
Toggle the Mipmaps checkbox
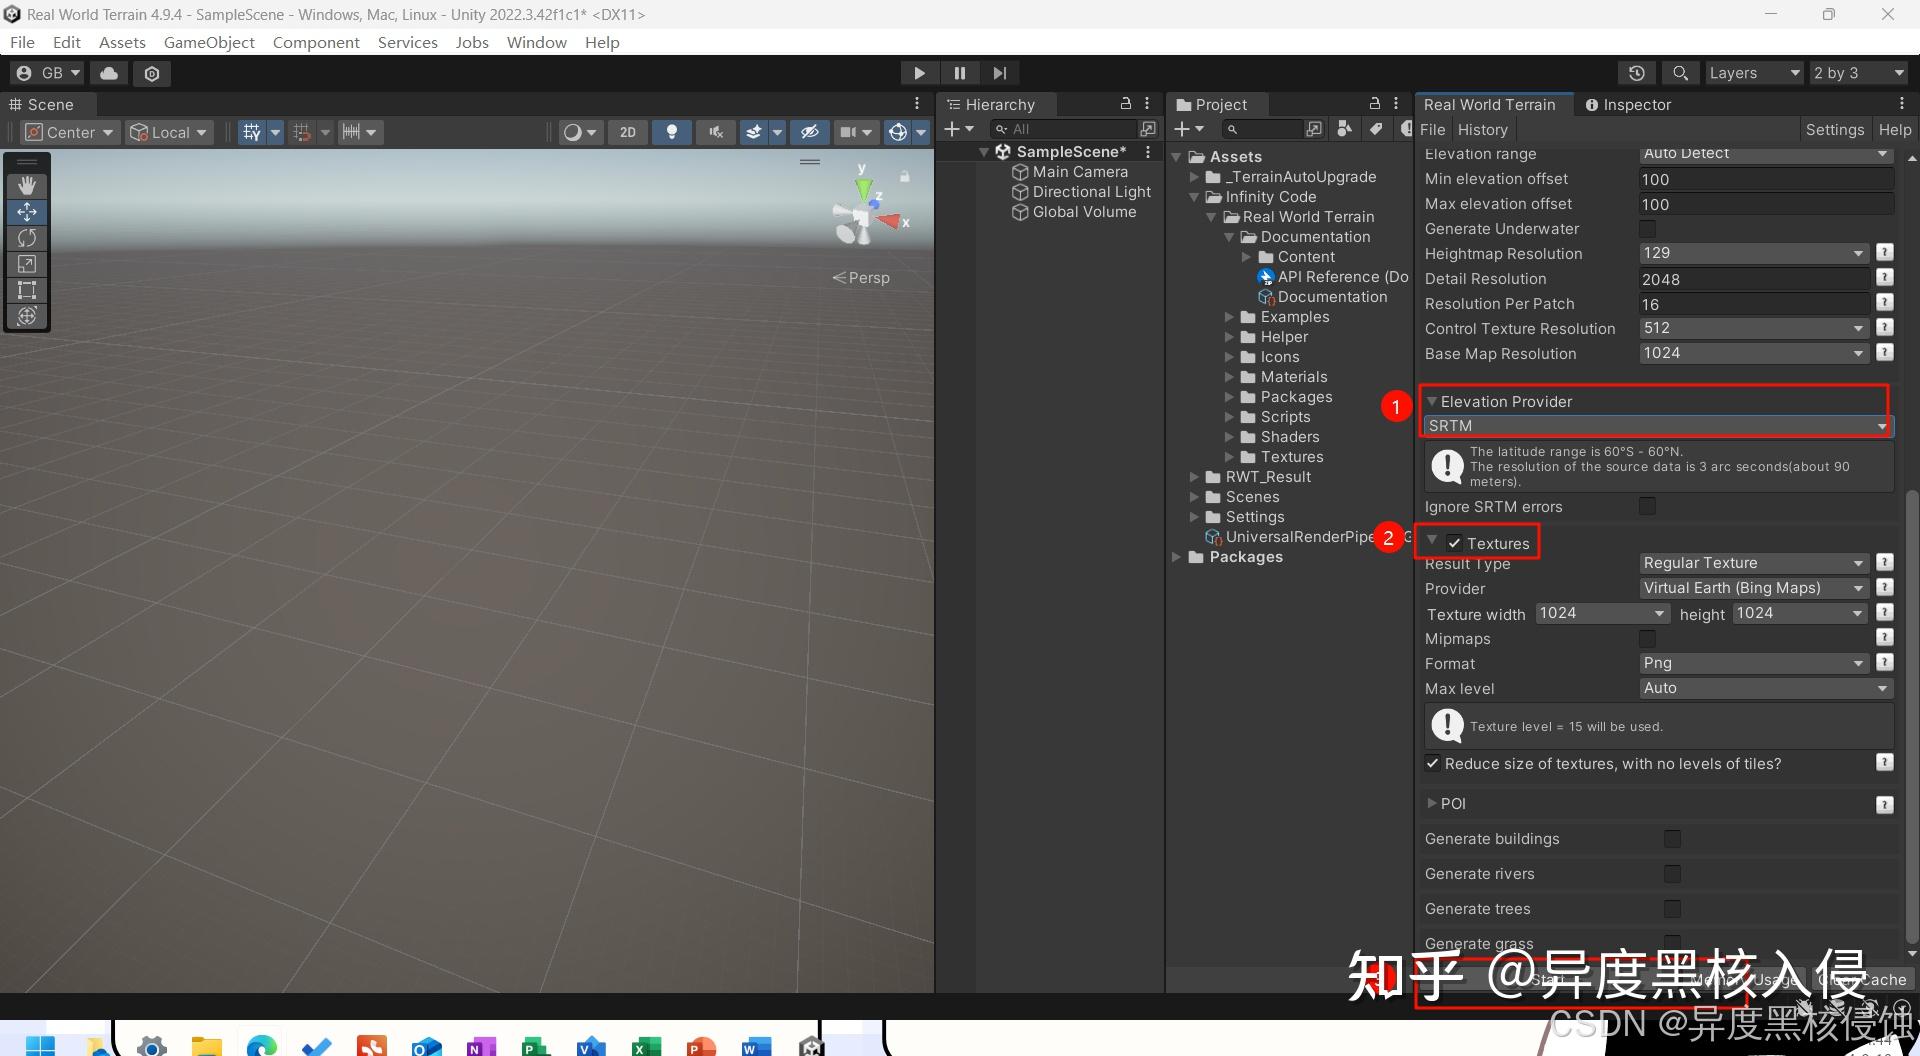[1646, 638]
